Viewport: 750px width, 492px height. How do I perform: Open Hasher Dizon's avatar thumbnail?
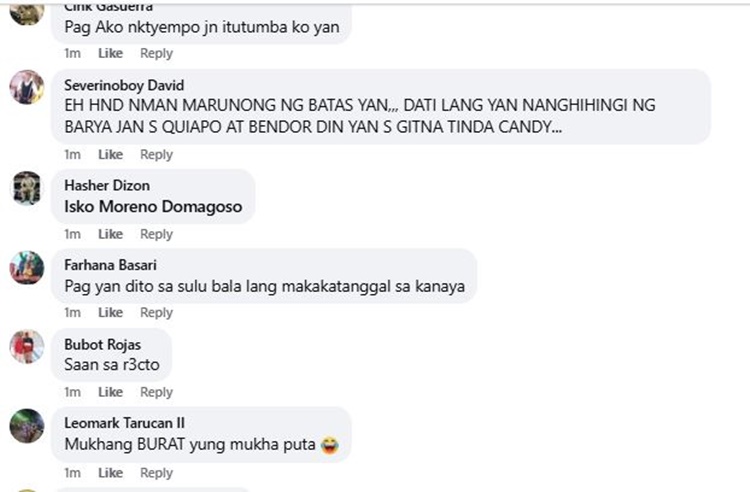(x=27, y=188)
